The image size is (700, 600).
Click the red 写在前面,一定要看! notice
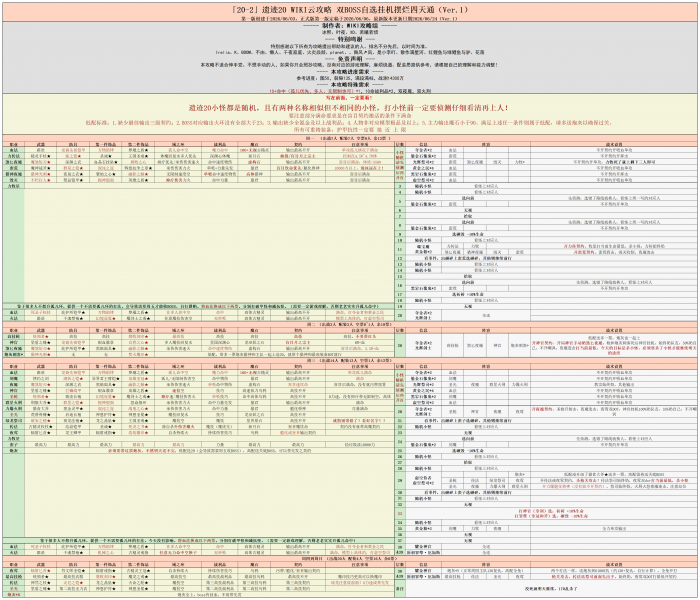point(350,97)
